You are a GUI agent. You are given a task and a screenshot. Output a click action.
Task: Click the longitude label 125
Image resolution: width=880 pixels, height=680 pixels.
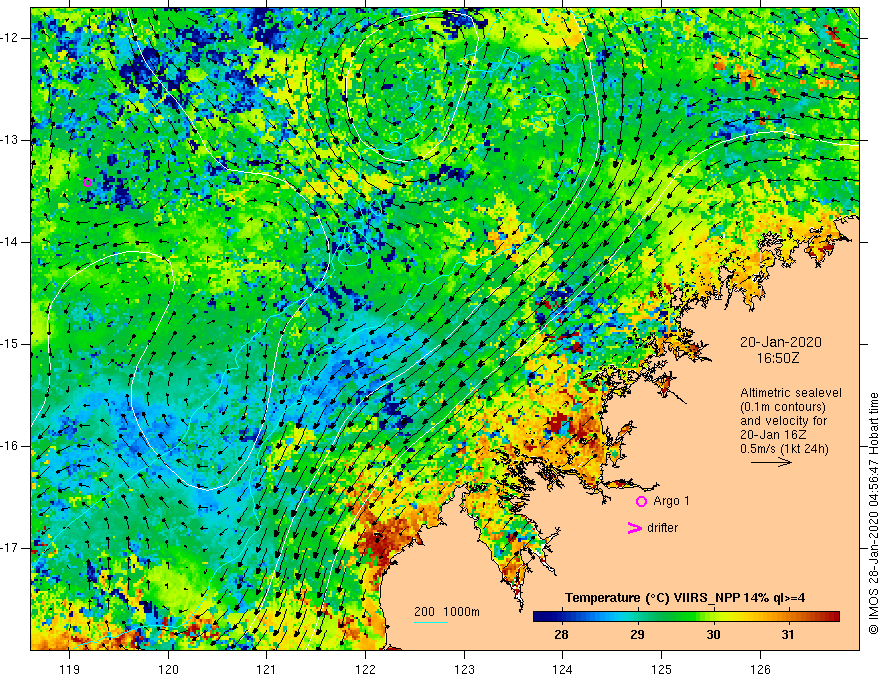point(662,669)
